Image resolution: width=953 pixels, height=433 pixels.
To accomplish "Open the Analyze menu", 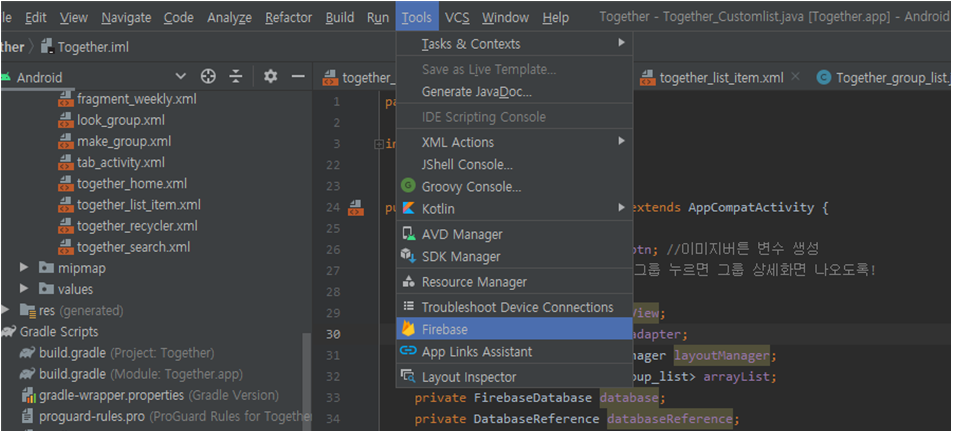I will pyautogui.click(x=229, y=18).
